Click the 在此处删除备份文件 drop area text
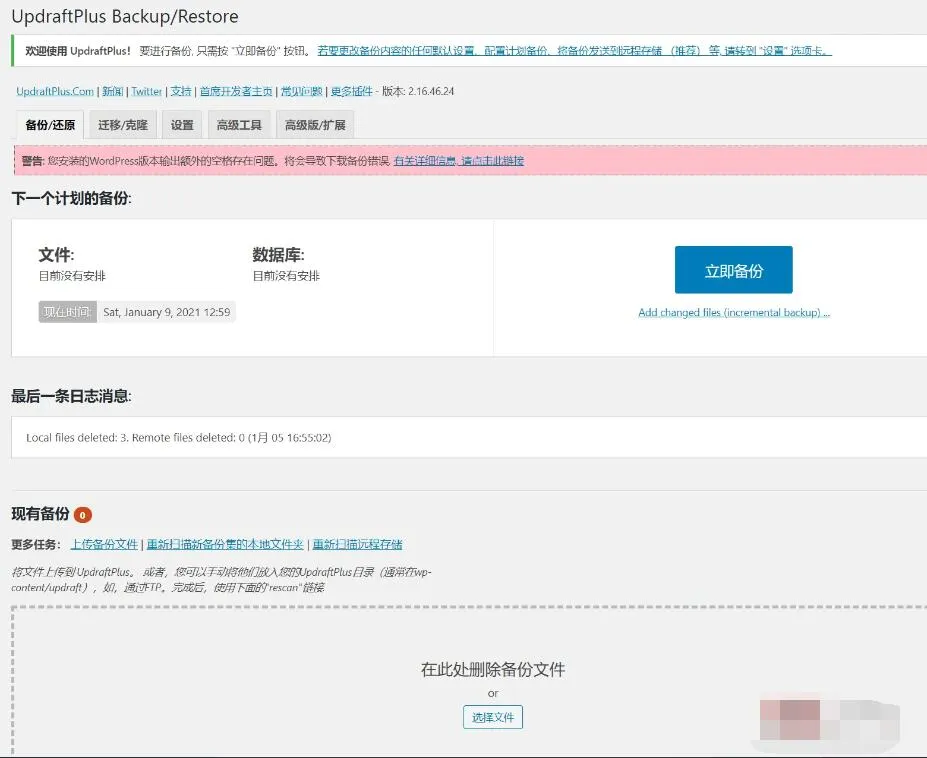The width and height of the screenshot is (927, 758). (x=492, y=669)
